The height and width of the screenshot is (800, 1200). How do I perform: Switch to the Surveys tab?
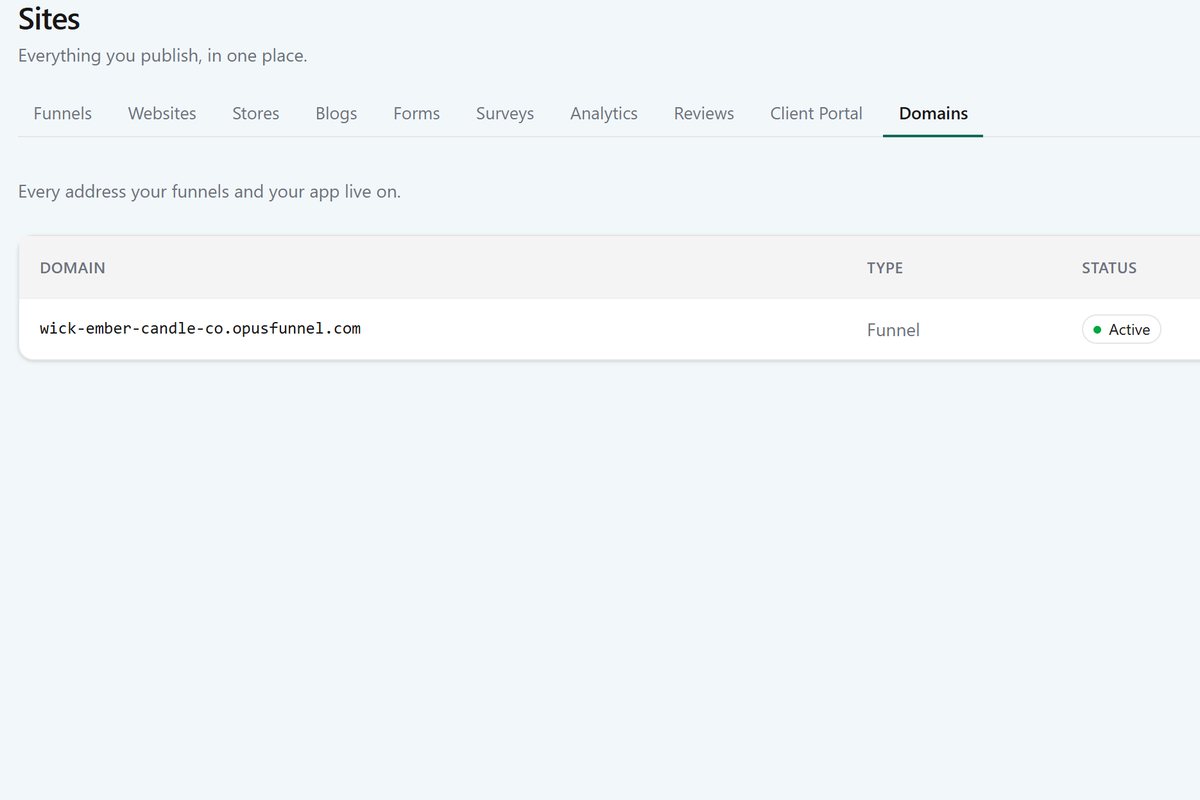pos(505,113)
